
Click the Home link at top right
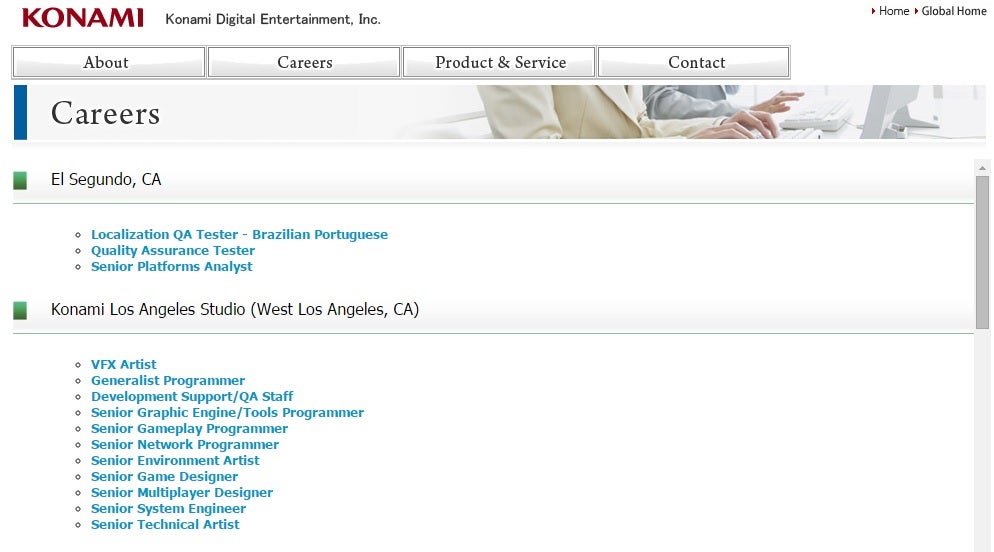pos(893,11)
